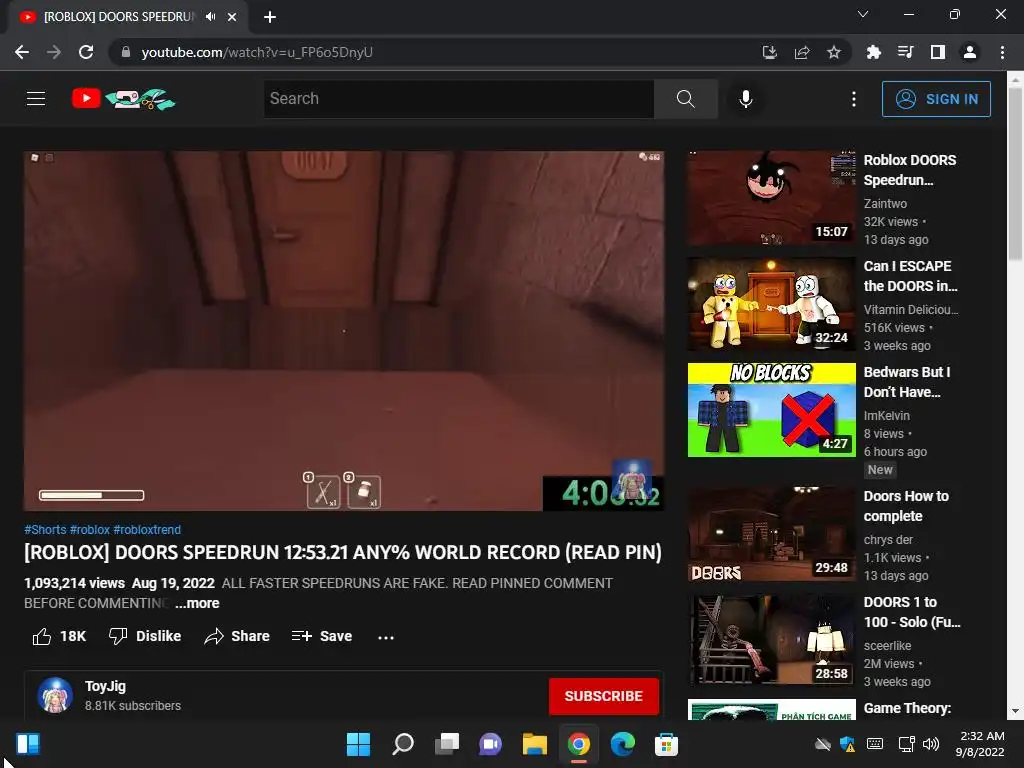
Task: Open Bedwars But I Don't Have thumbnail
Action: [771, 410]
